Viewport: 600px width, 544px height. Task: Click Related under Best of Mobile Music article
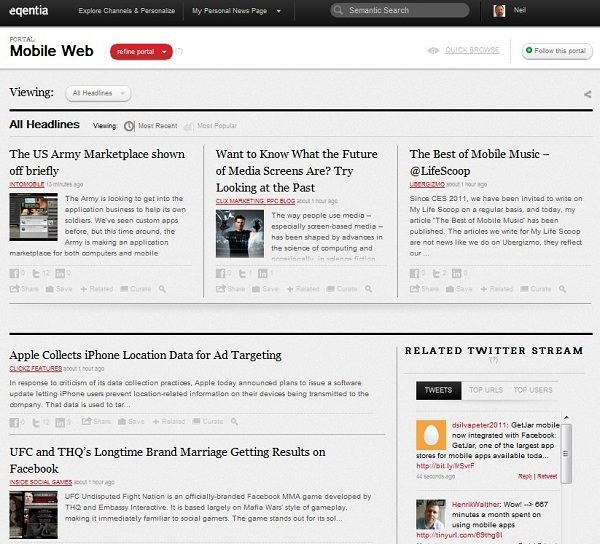click(497, 289)
